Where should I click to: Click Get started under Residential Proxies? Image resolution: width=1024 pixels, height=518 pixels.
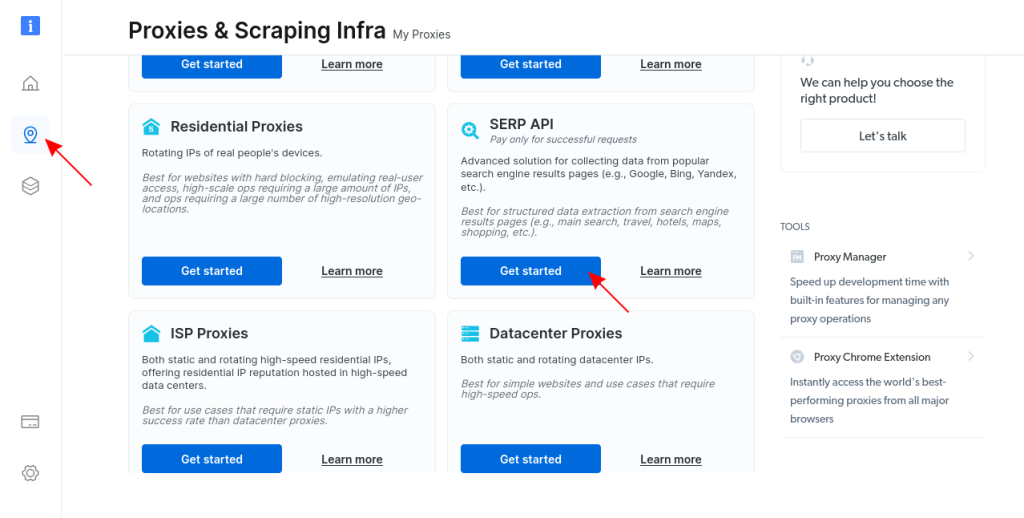212,271
